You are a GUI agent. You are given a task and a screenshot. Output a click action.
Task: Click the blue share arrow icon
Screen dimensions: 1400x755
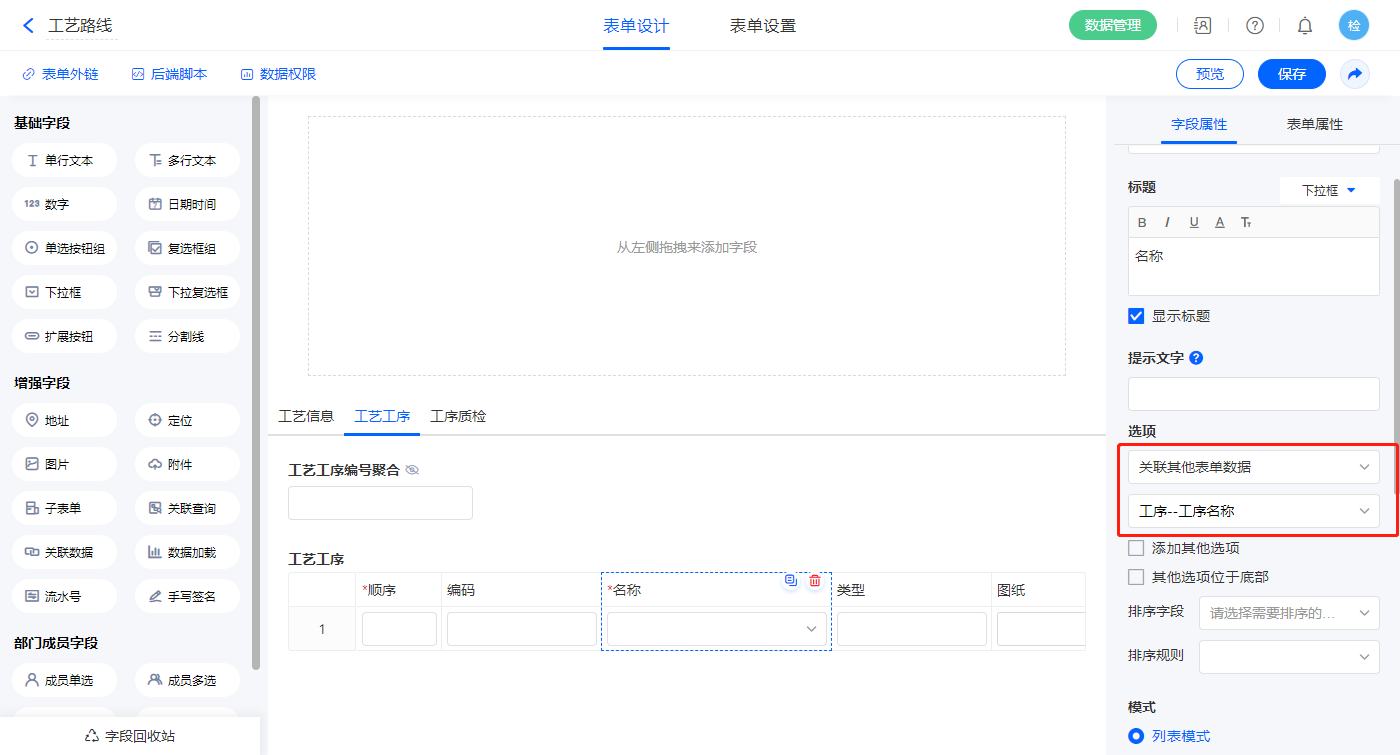point(1355,74)
